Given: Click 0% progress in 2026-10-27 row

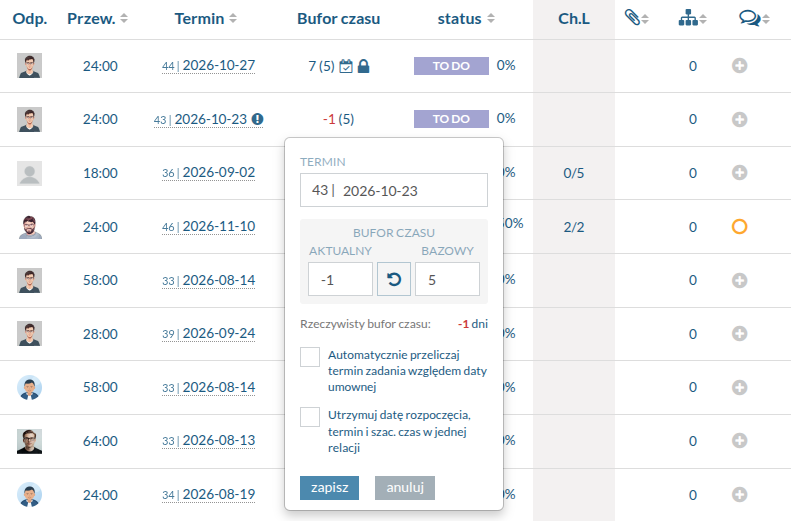Looking at the screenshot, I should tap(506, 66).
